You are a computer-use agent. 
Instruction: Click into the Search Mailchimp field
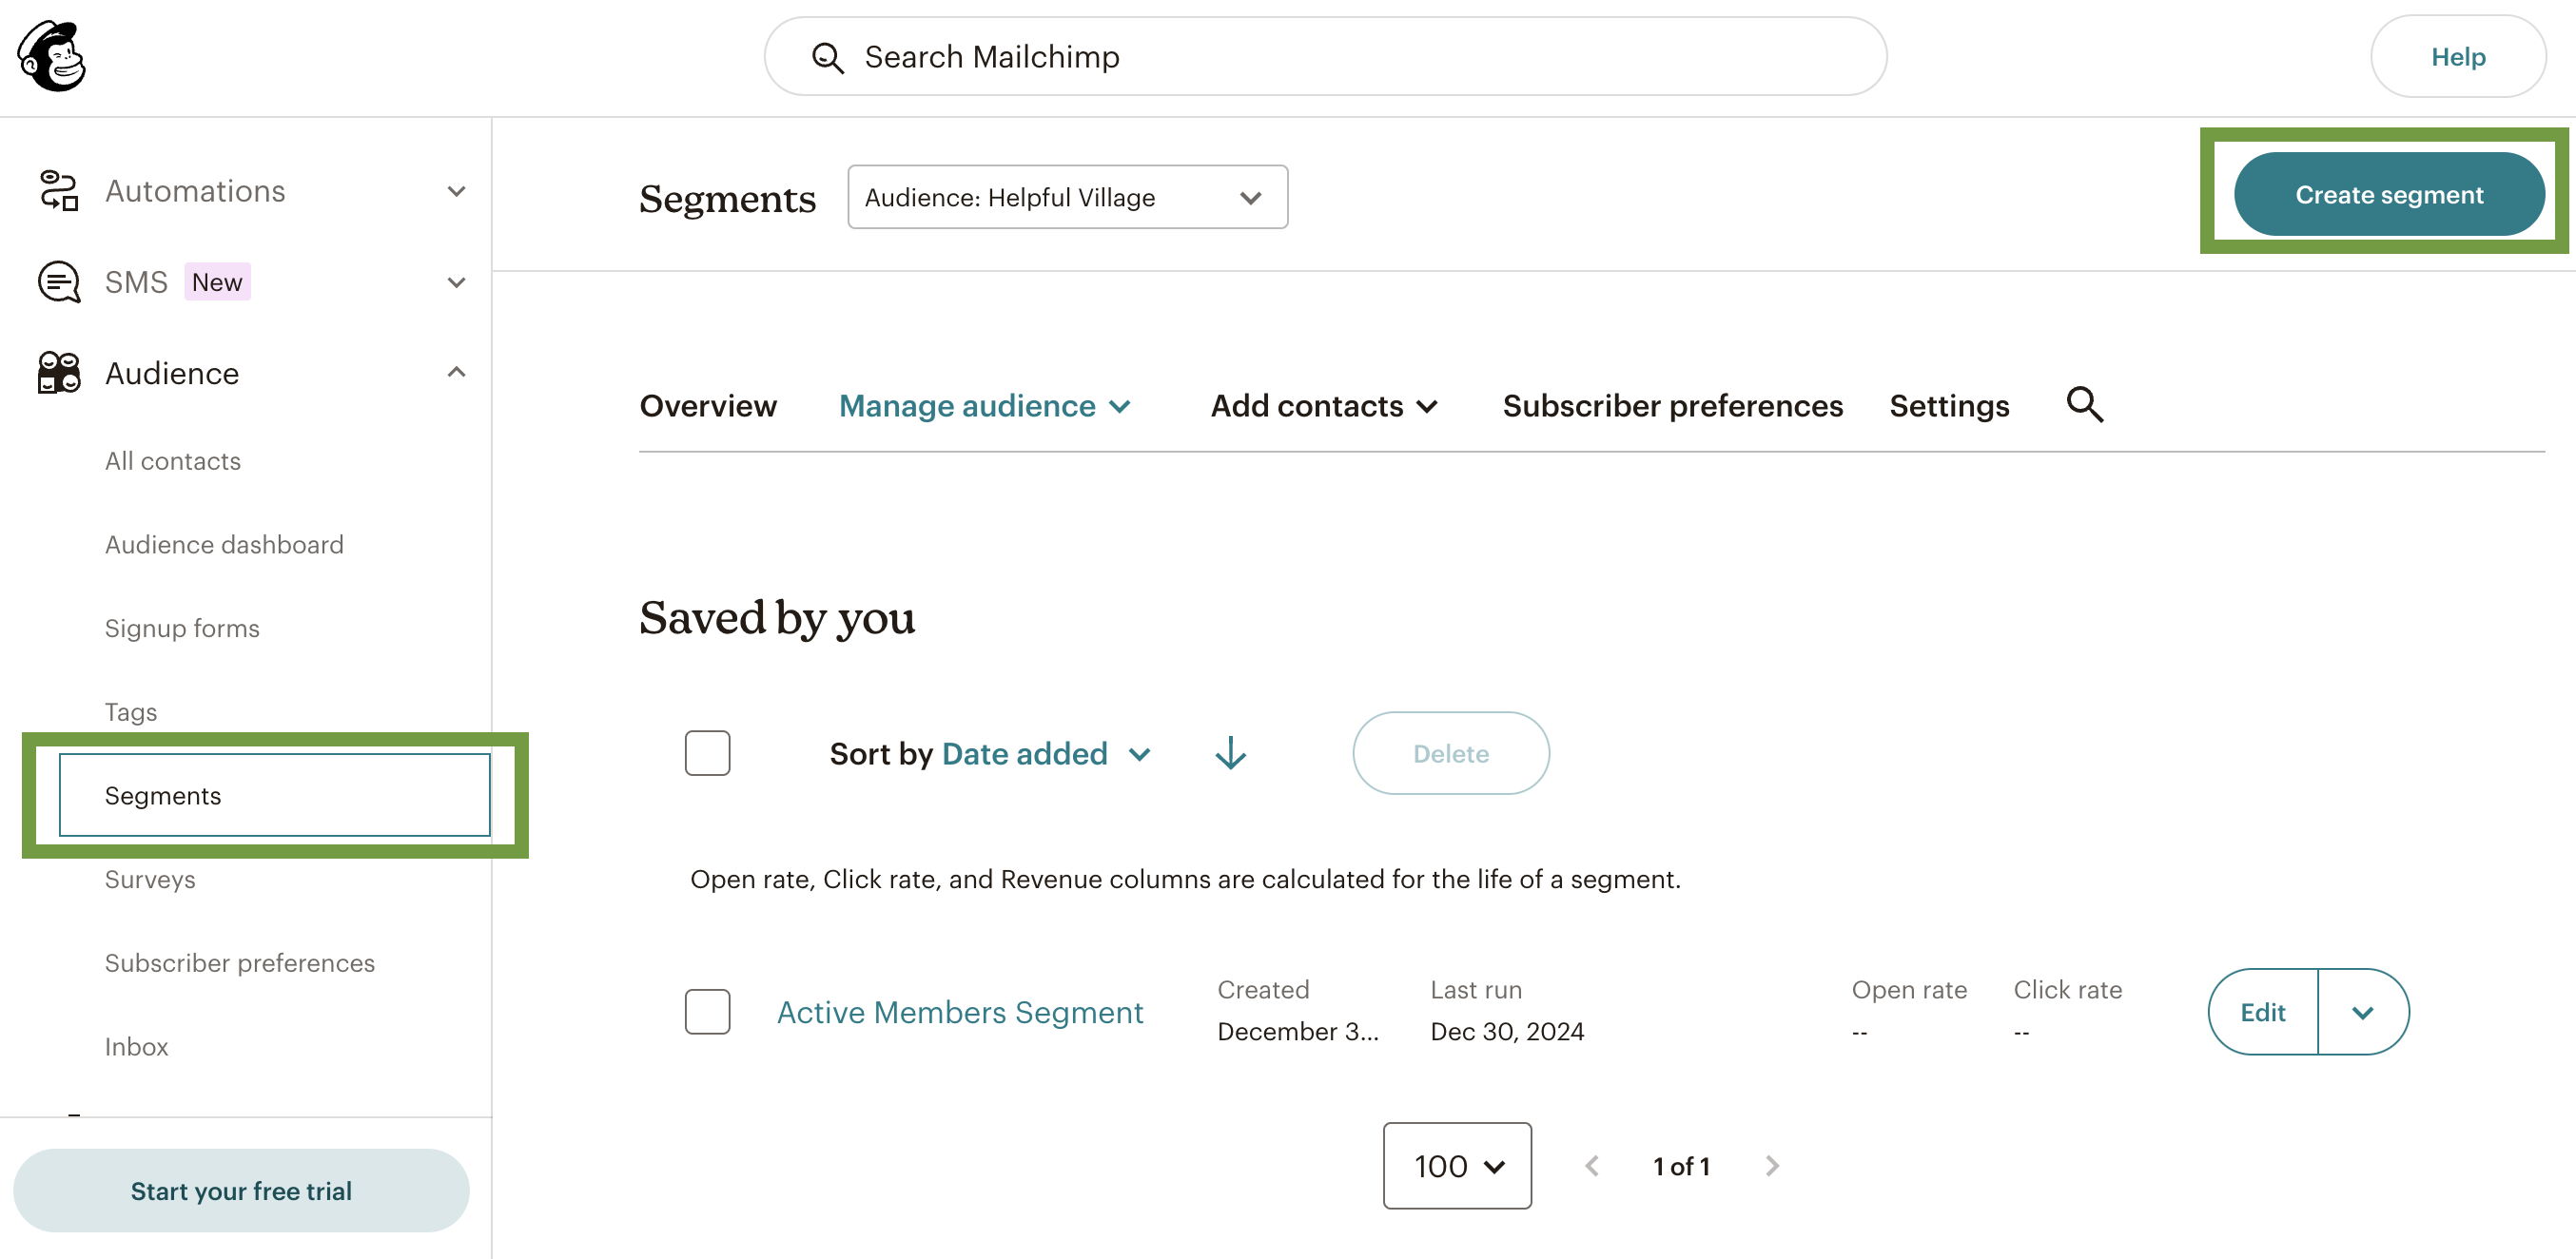[1325, 56]
